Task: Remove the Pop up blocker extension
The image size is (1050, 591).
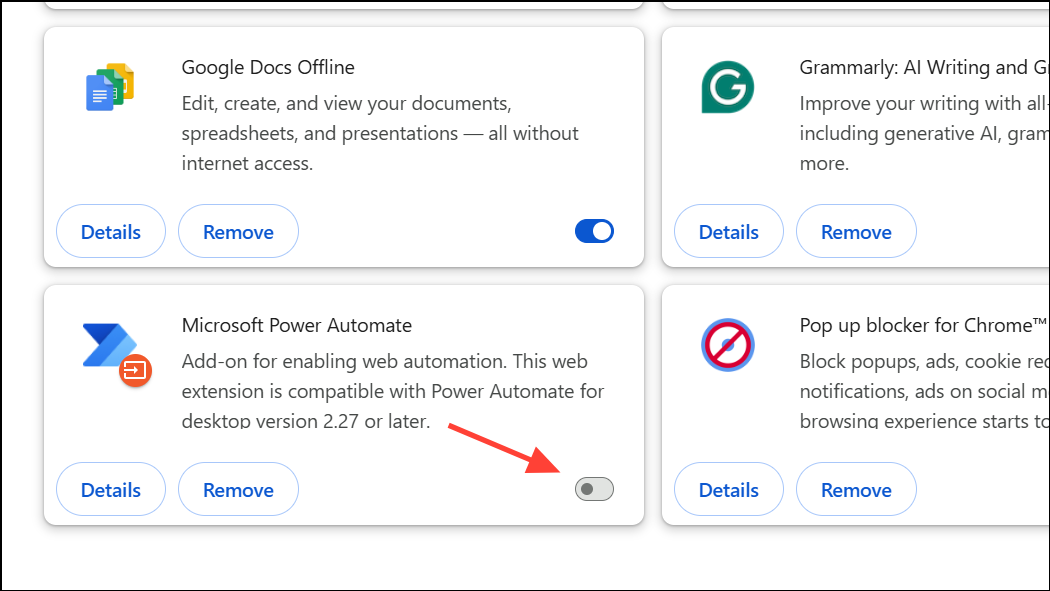Action: pyautogui.click(x=856, y=489)
